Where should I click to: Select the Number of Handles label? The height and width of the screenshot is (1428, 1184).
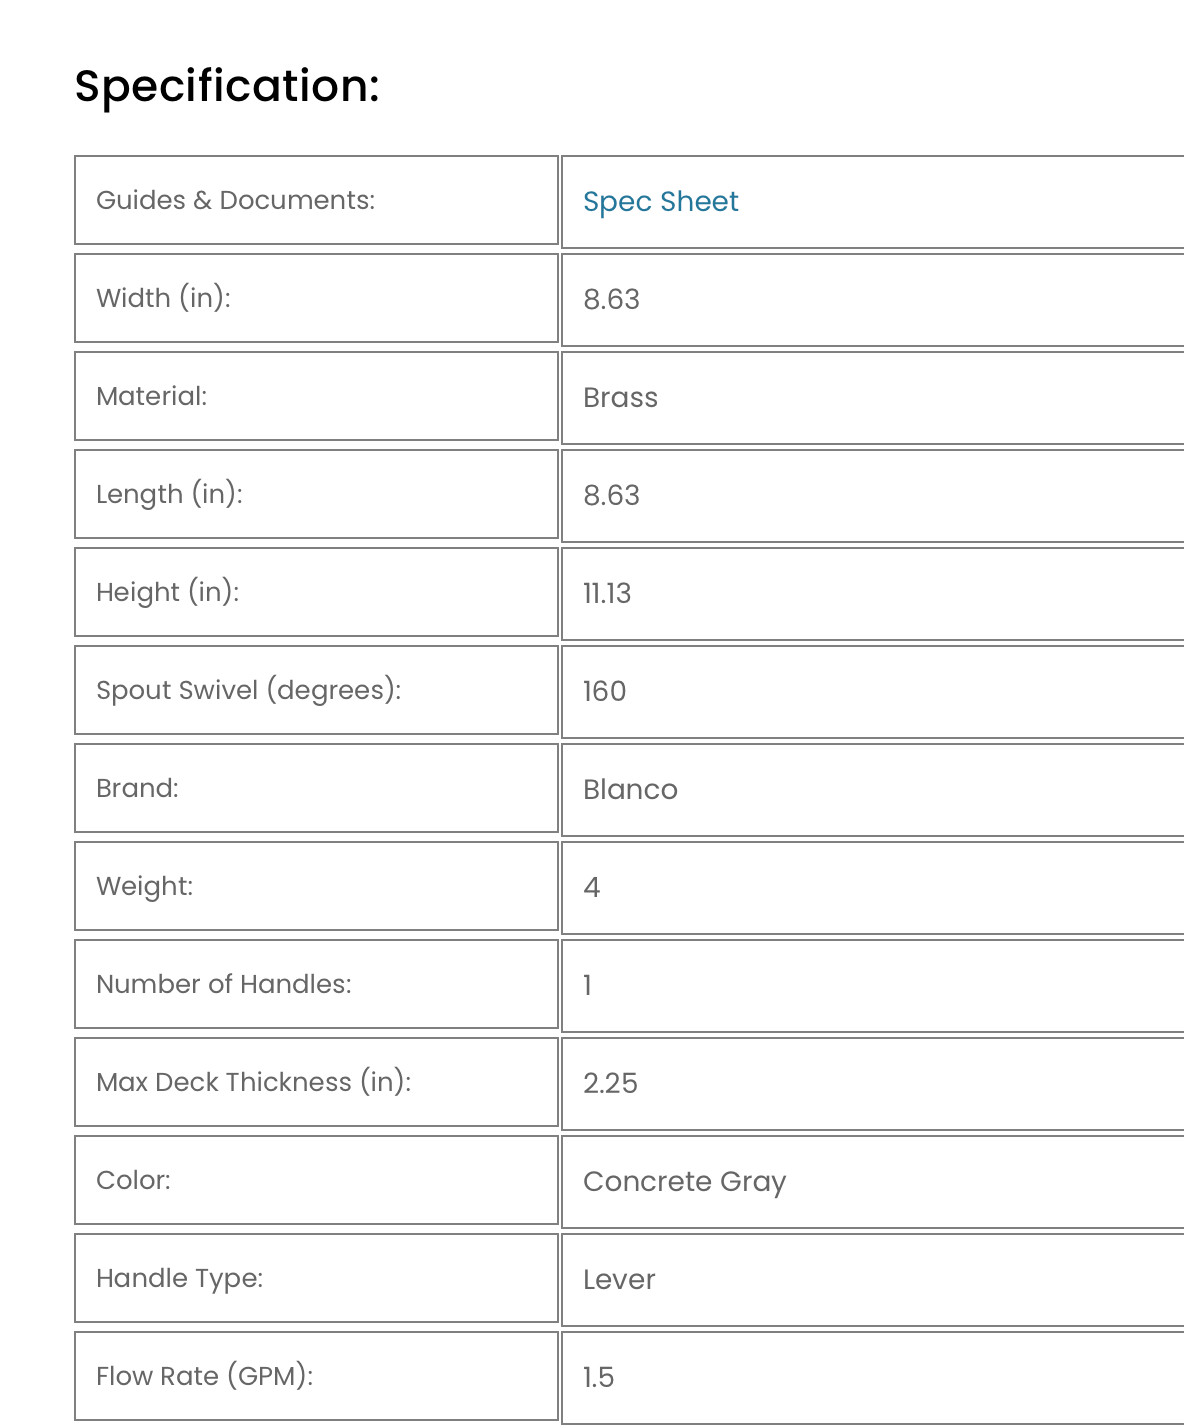224,984
